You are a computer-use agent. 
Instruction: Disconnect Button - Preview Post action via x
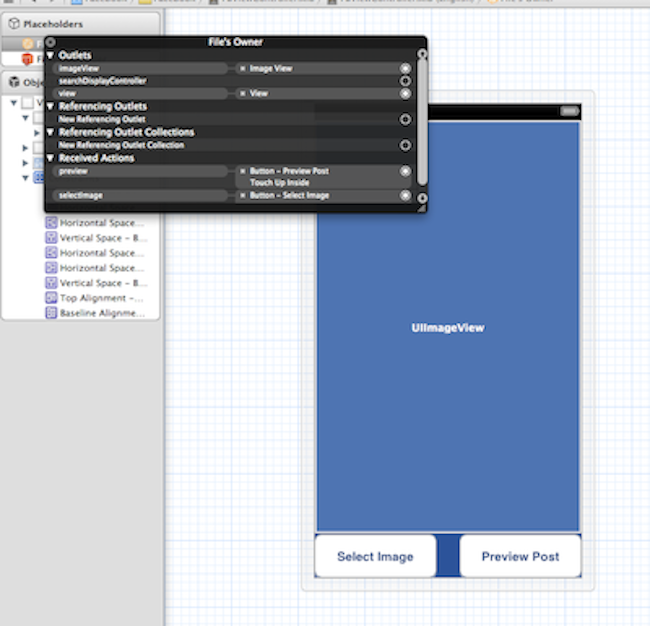tap(243, 171)
